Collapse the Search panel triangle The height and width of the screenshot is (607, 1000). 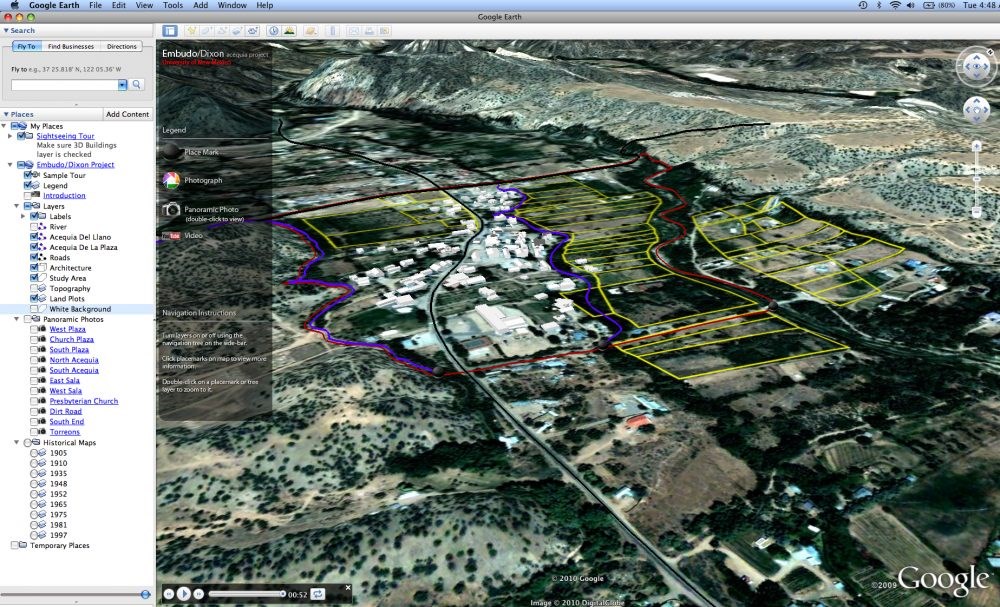[6, 30]
